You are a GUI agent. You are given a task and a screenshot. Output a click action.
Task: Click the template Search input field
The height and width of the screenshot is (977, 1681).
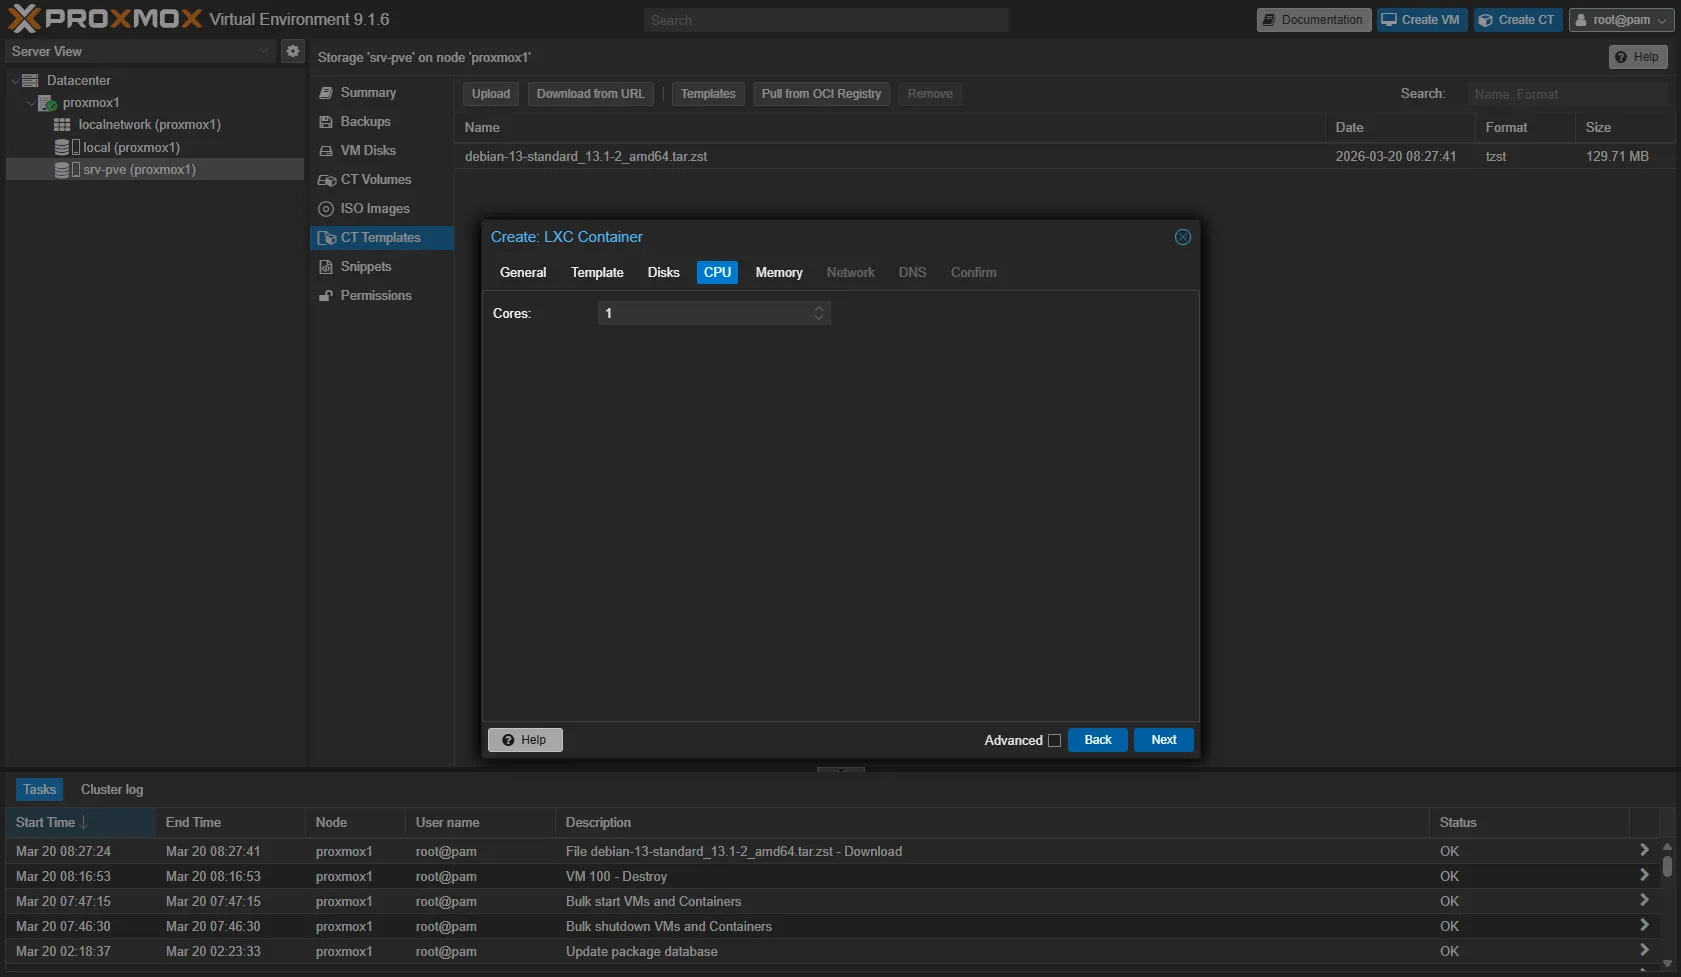[x=1566, y=94]
